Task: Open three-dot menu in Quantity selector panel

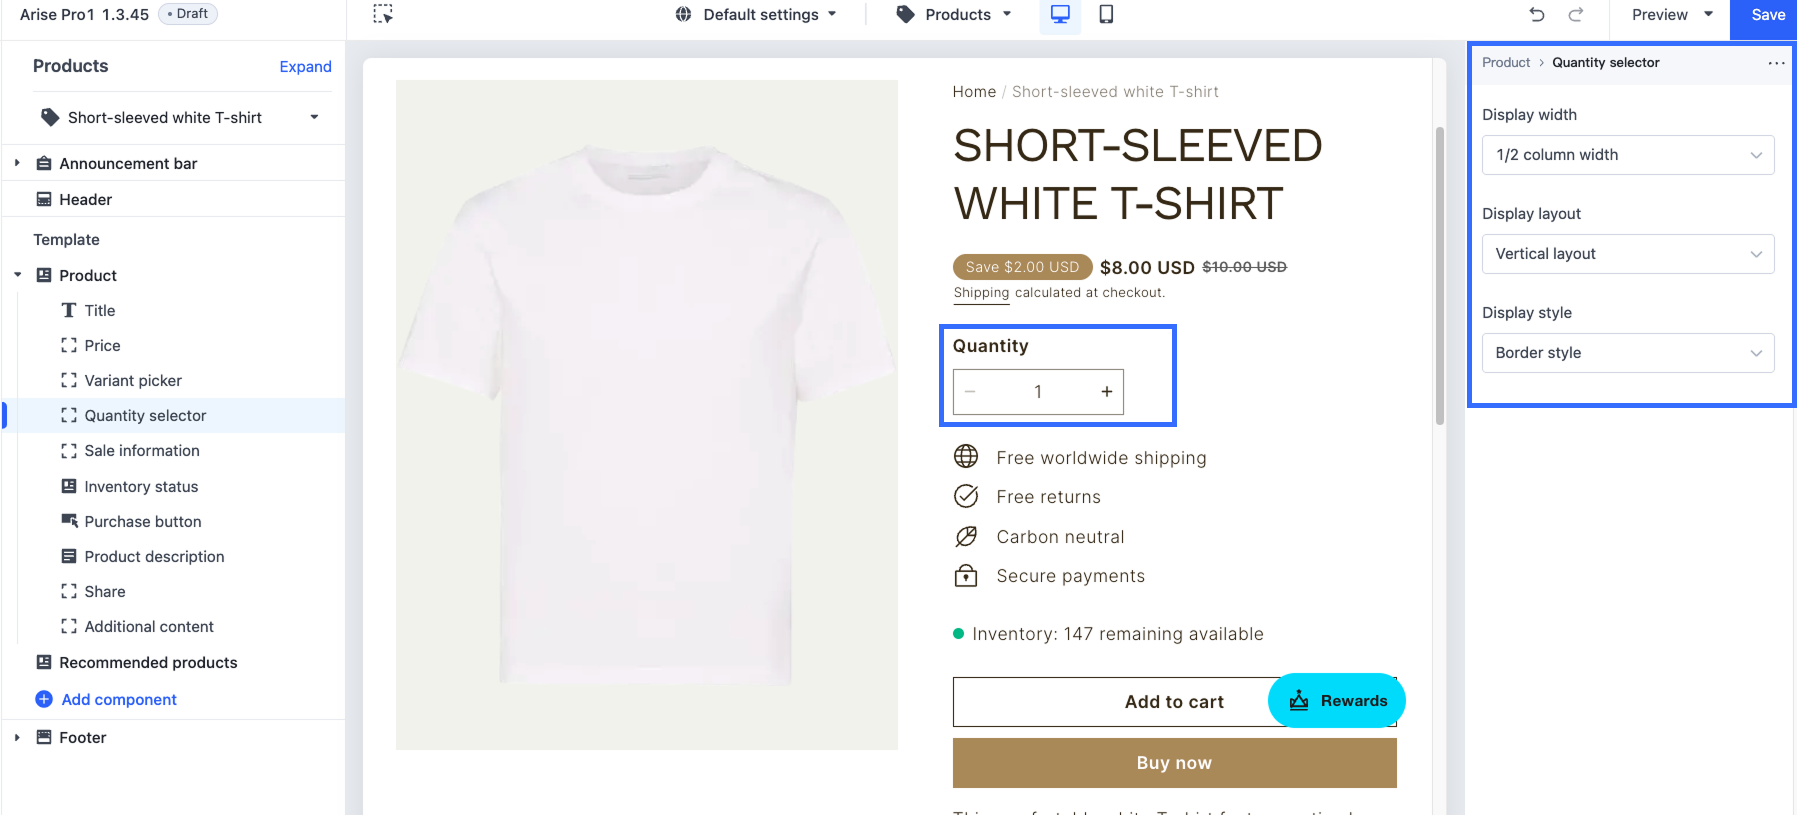Action: (x=1776, y=63)
